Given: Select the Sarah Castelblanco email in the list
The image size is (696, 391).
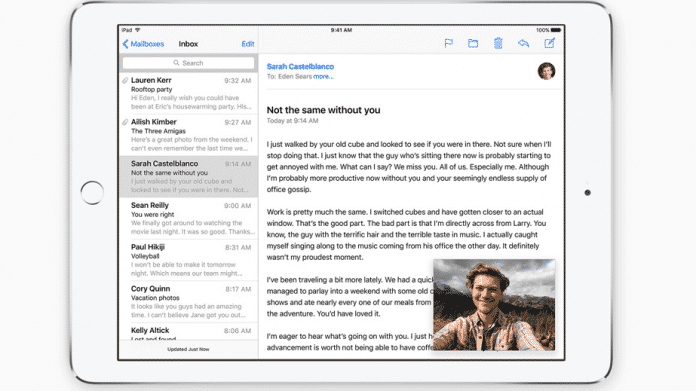Looking at the screenshot, I should tap(189, 177).
